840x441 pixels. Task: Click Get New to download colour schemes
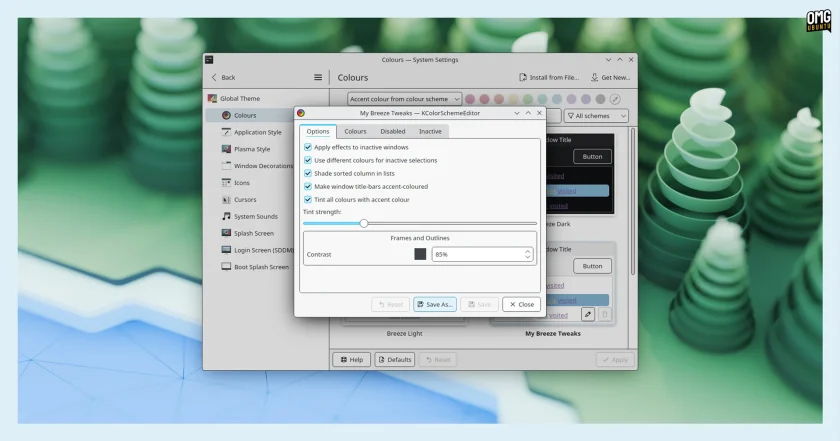click(x=610, y=77)
